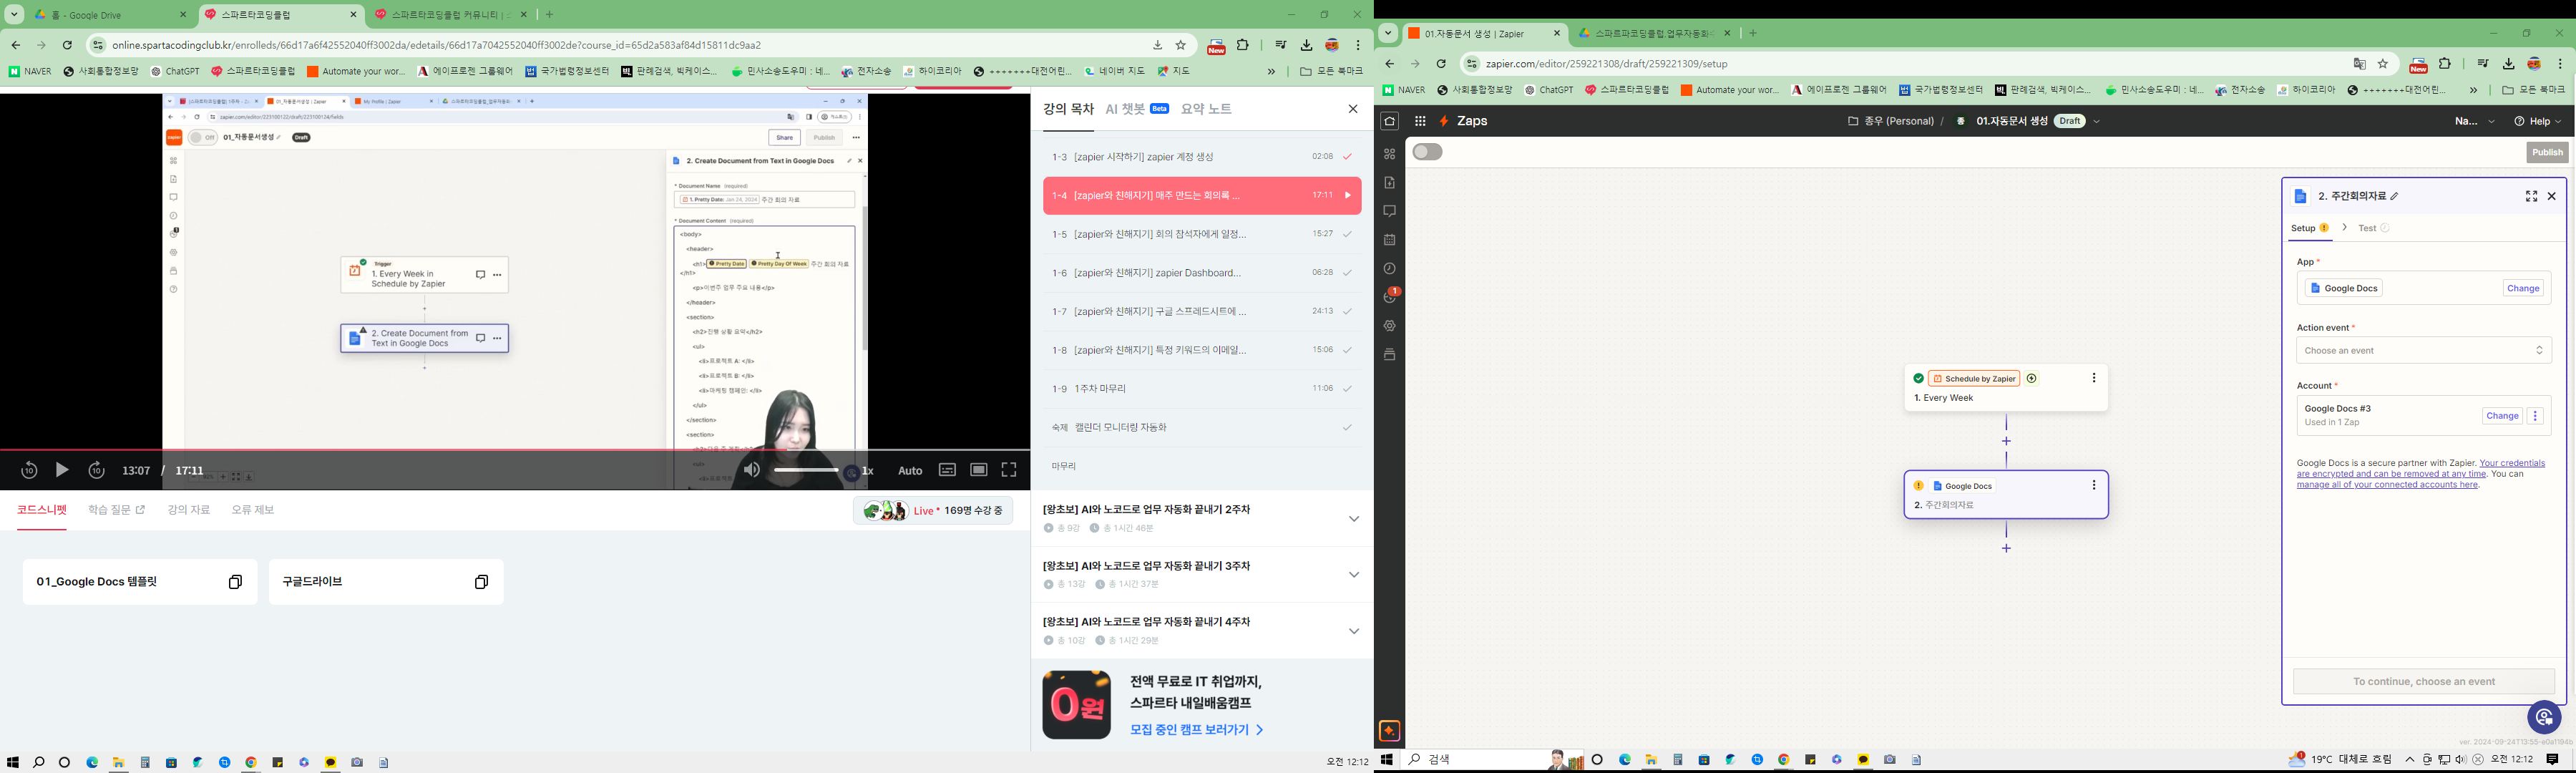Screen dimensions: 2576x773
Task: Close the lecture list panel
Action: pos(1353,109)
